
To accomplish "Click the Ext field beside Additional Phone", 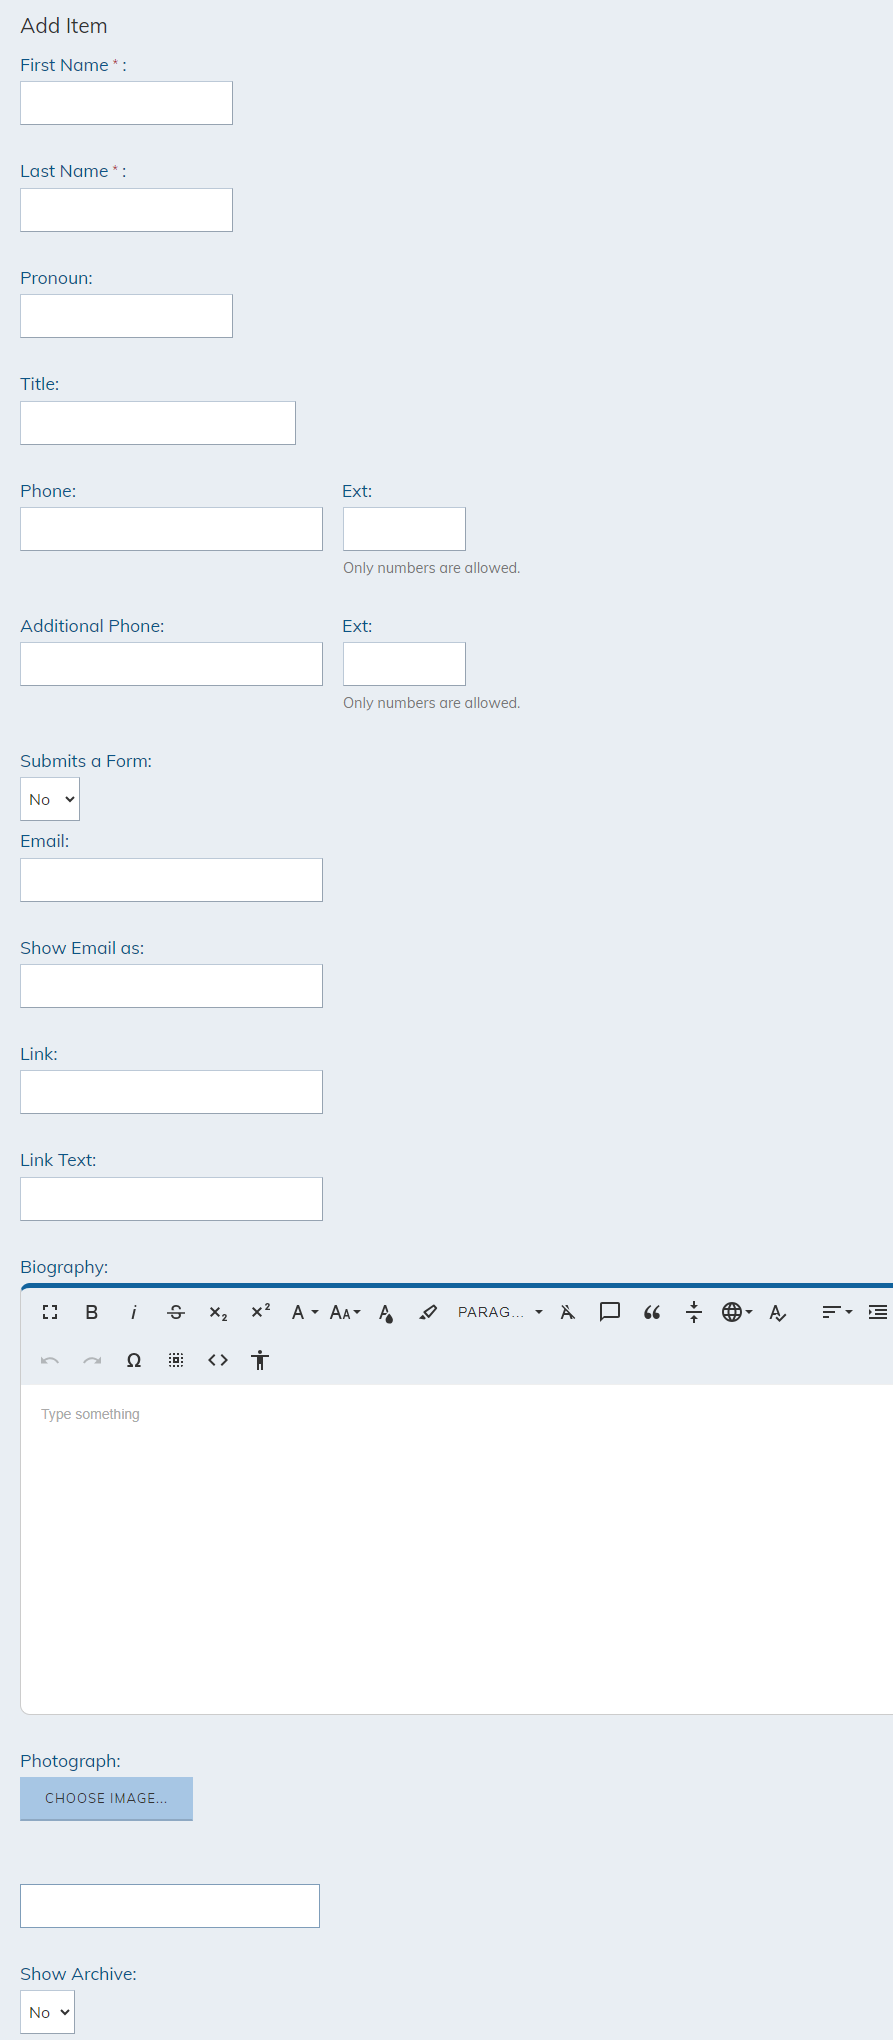I will pos(404,664).
